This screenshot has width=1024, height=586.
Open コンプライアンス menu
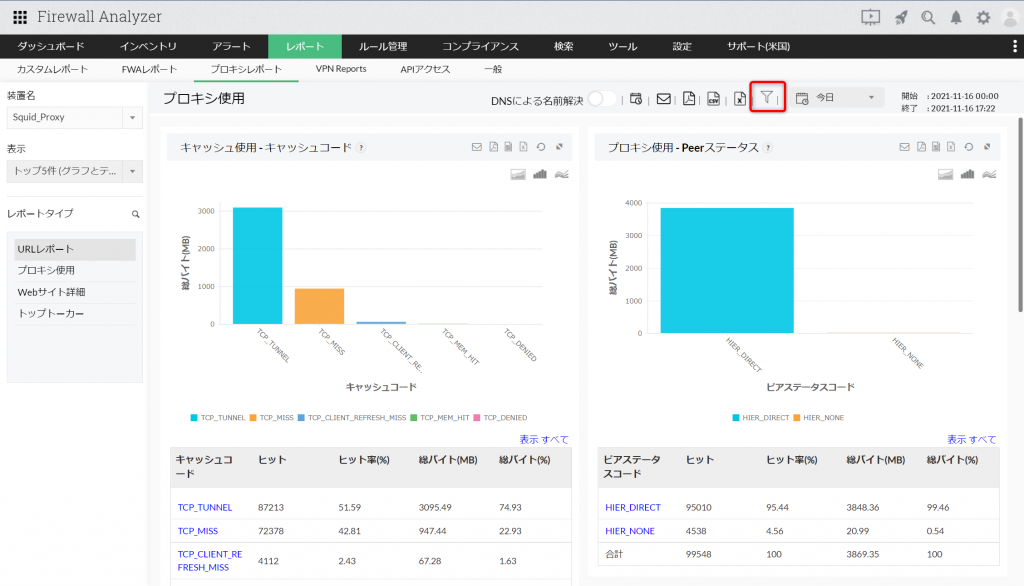tap(480, 46)
